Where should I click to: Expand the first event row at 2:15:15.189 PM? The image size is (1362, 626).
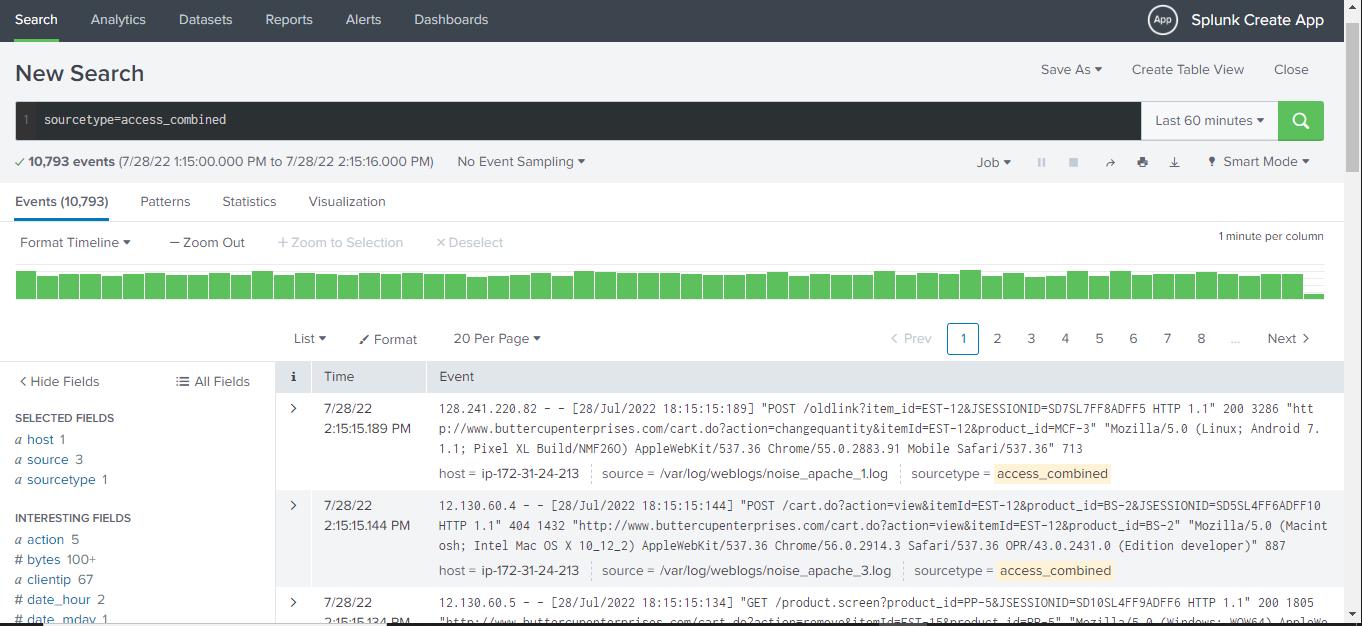pos(293,408)
